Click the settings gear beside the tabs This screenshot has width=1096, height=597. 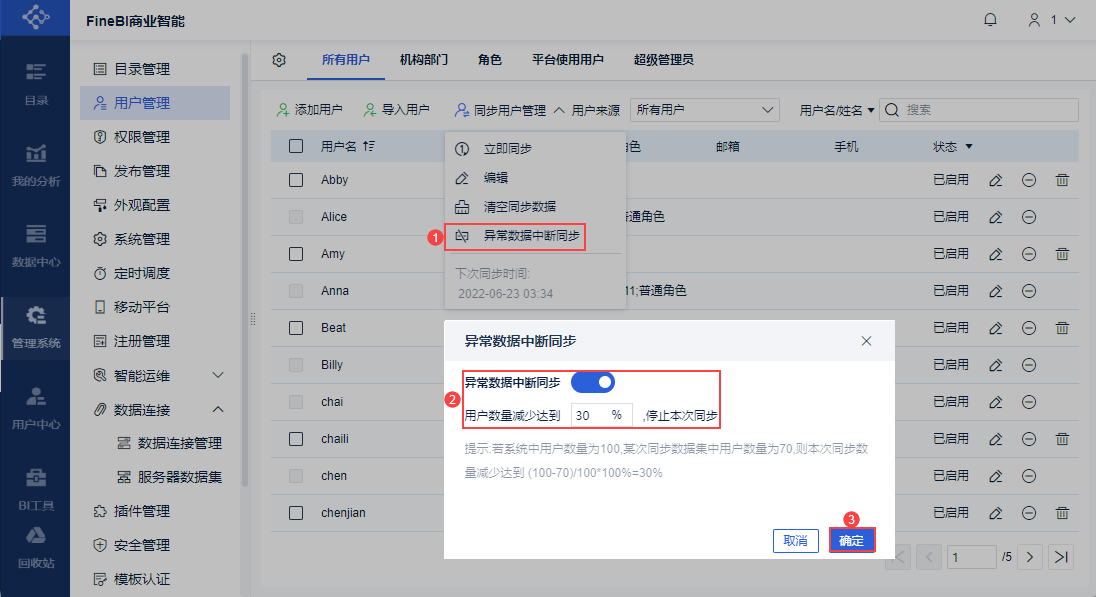click(x=279, y=60)
